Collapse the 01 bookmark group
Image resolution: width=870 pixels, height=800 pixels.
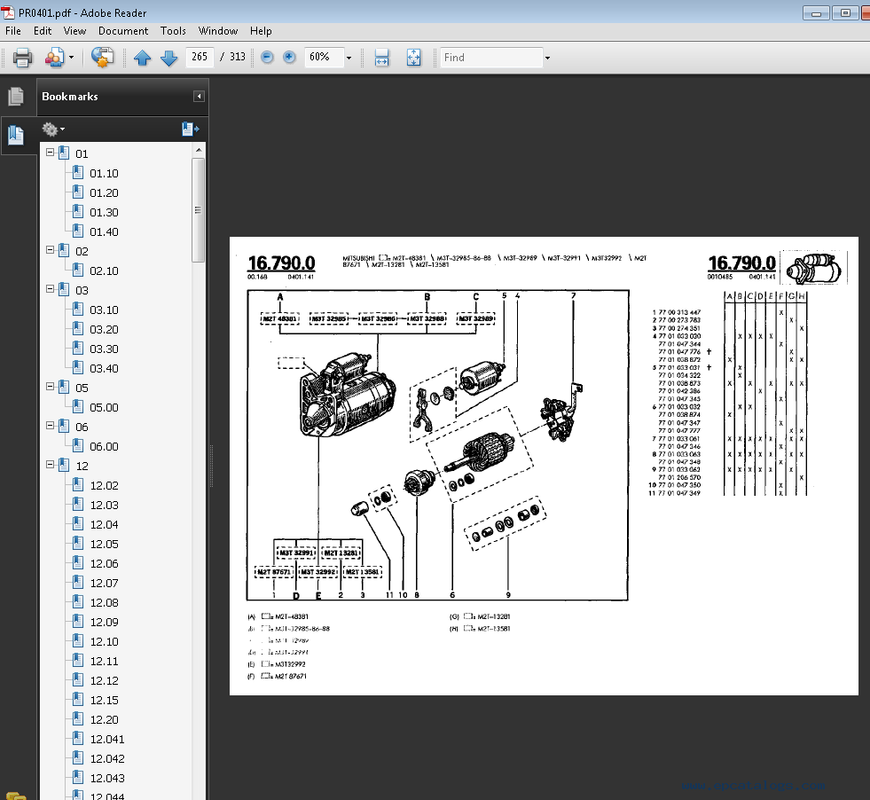(x=50, y=152)
